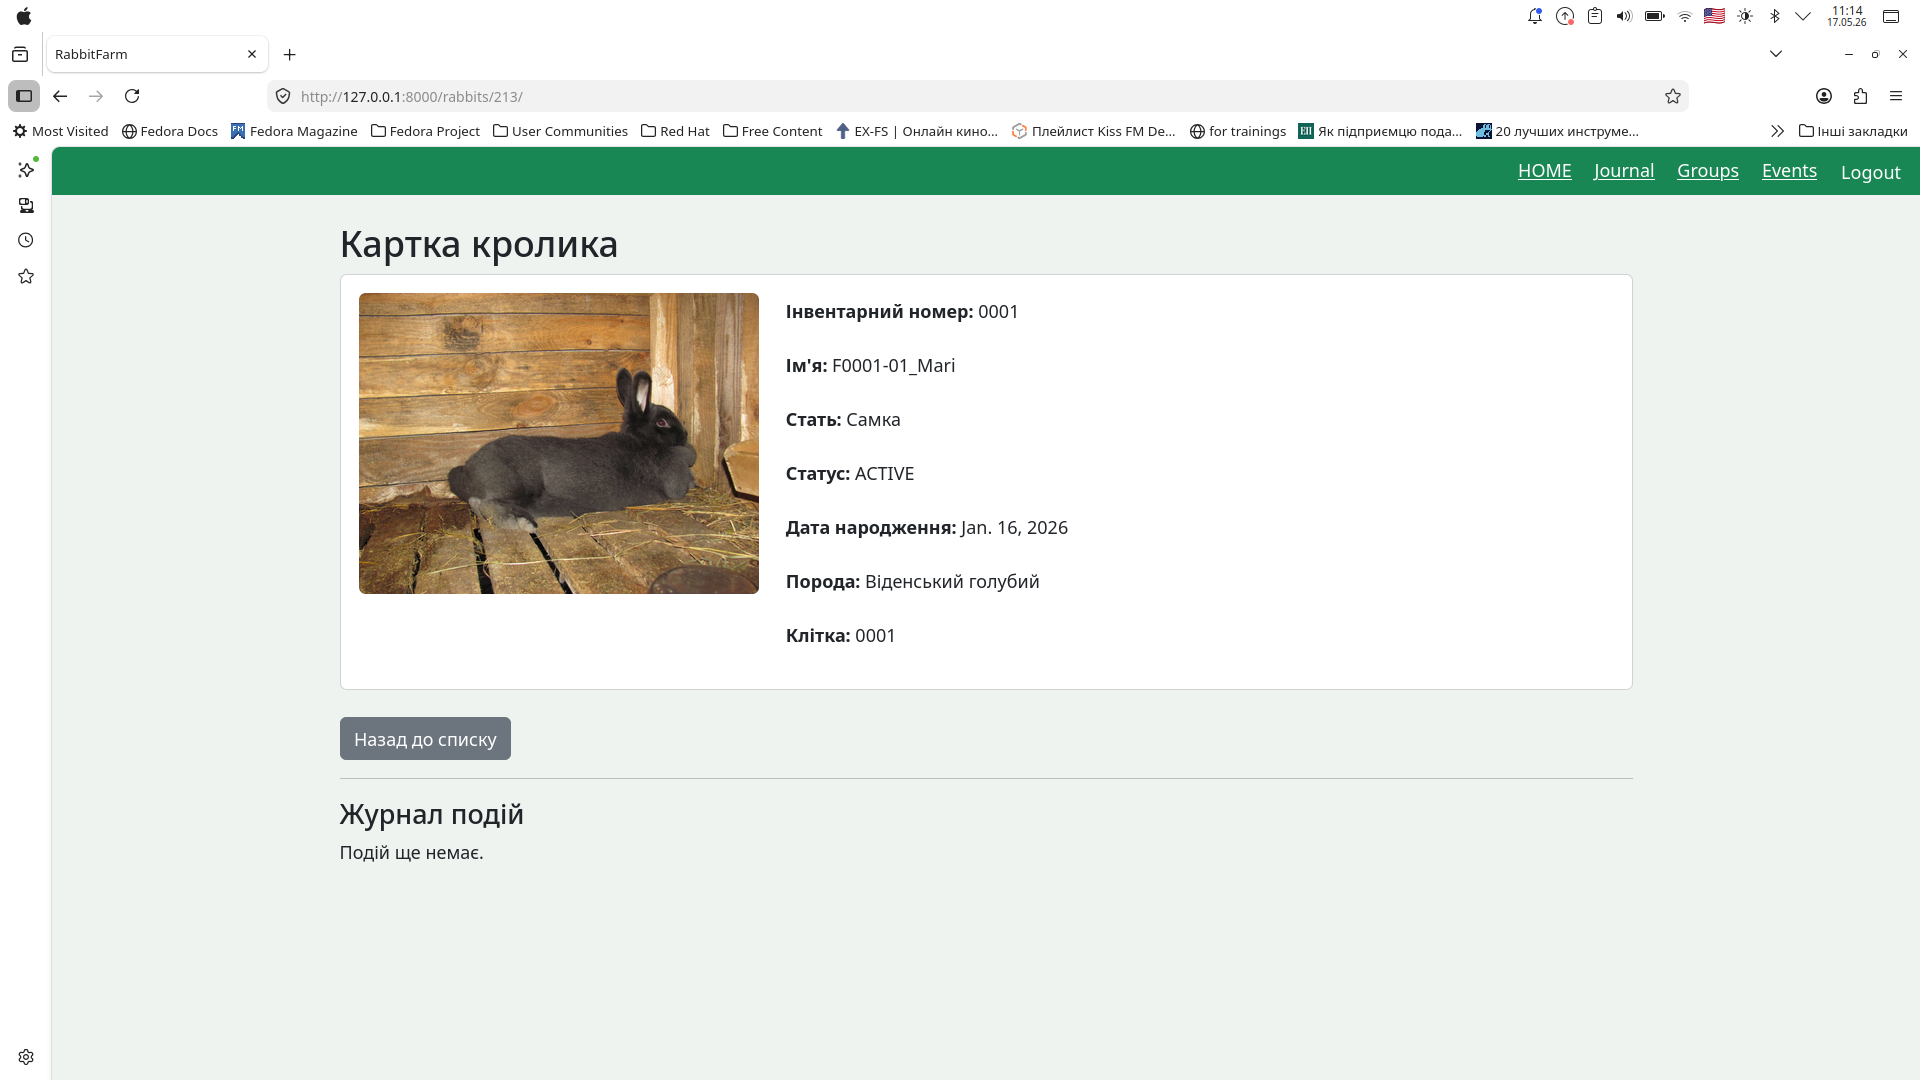The image size is (1920, 1080).
Task: Open synced tabs sidebar panel
Action: pyautogui.click(x=26, y=205)
